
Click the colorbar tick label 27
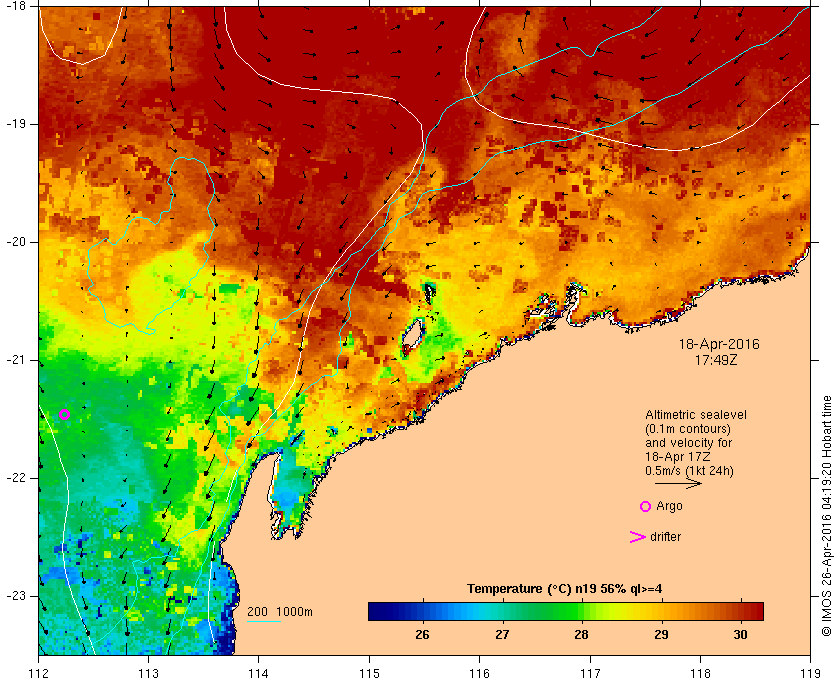(502, 634)
